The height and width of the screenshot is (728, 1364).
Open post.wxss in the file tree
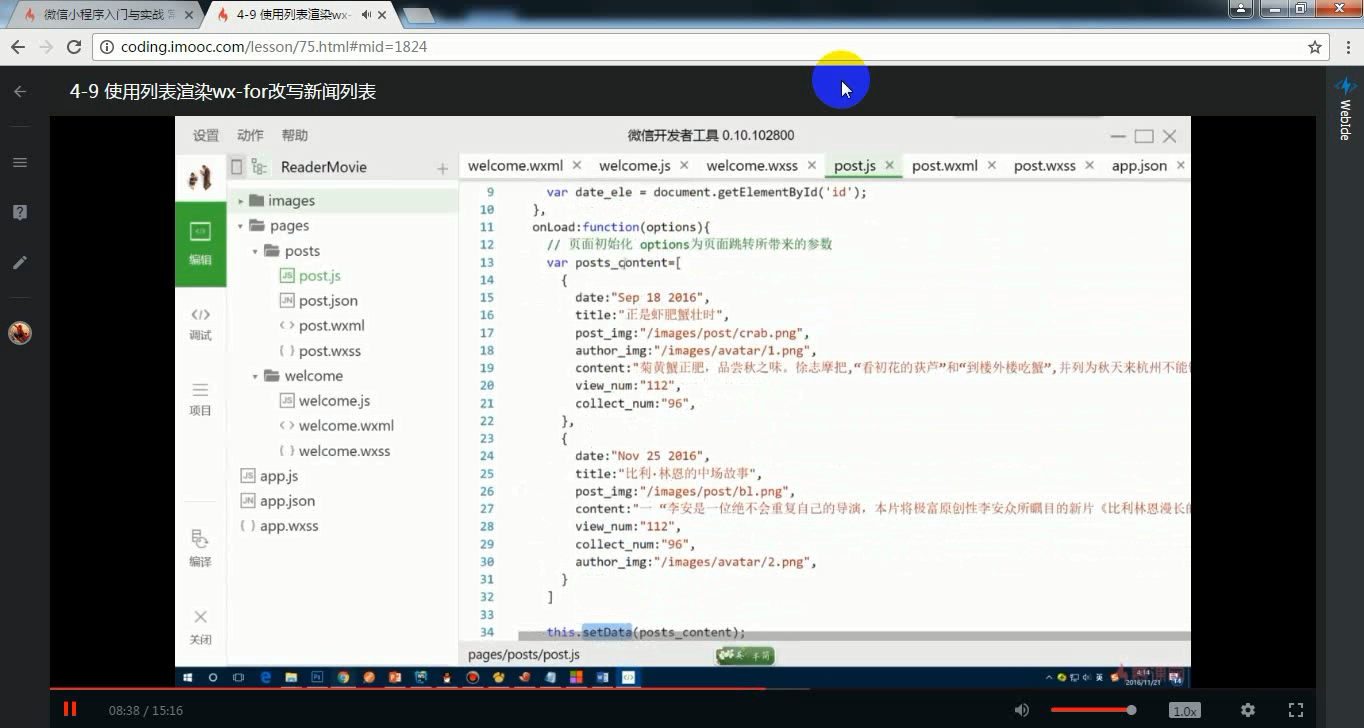click(320, 351)
